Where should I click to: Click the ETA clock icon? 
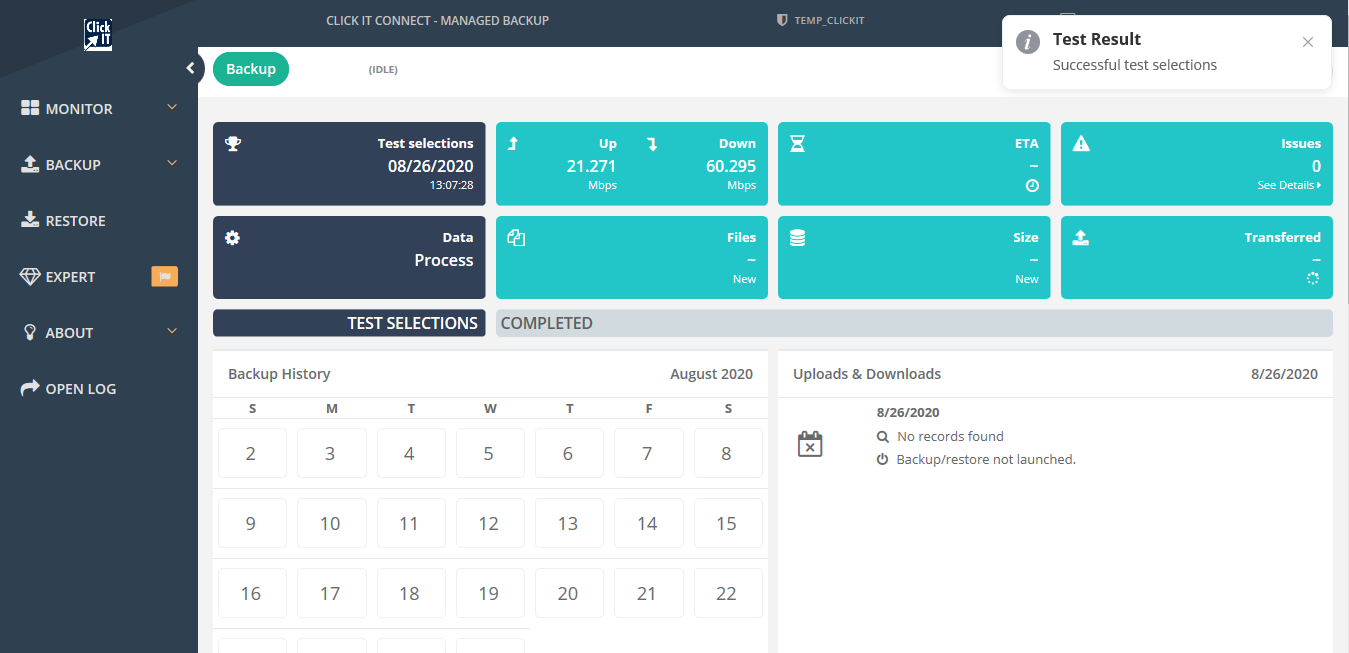point(1032,185)
